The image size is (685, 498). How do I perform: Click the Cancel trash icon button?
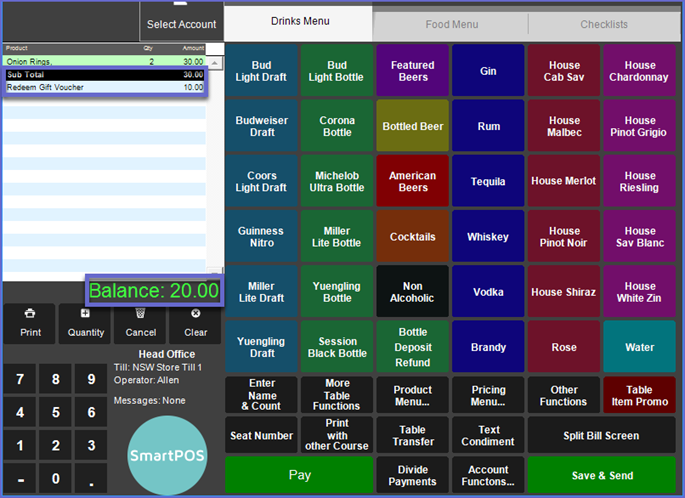[x=140, y=322]
